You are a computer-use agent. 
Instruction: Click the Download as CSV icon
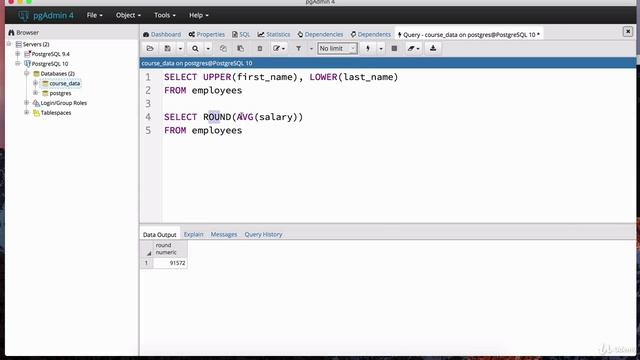[433, 49]
